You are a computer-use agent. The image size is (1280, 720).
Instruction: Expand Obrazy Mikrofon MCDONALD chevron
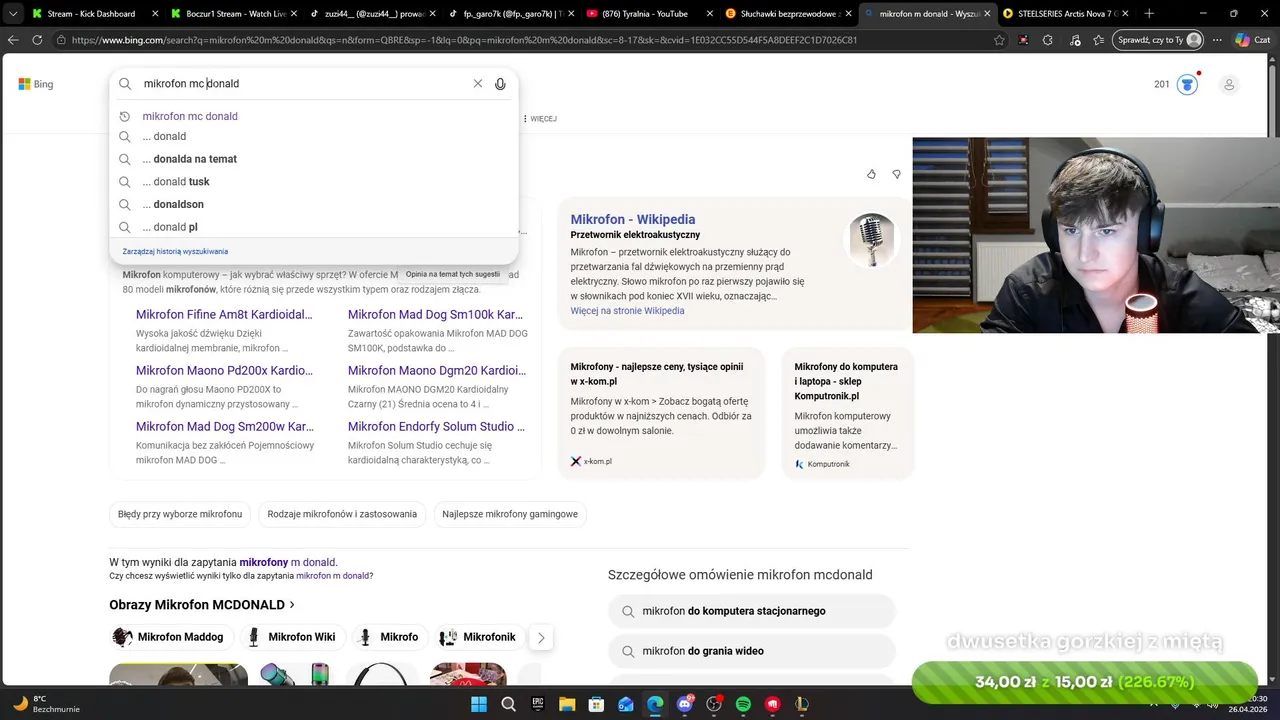pos(292,605)
